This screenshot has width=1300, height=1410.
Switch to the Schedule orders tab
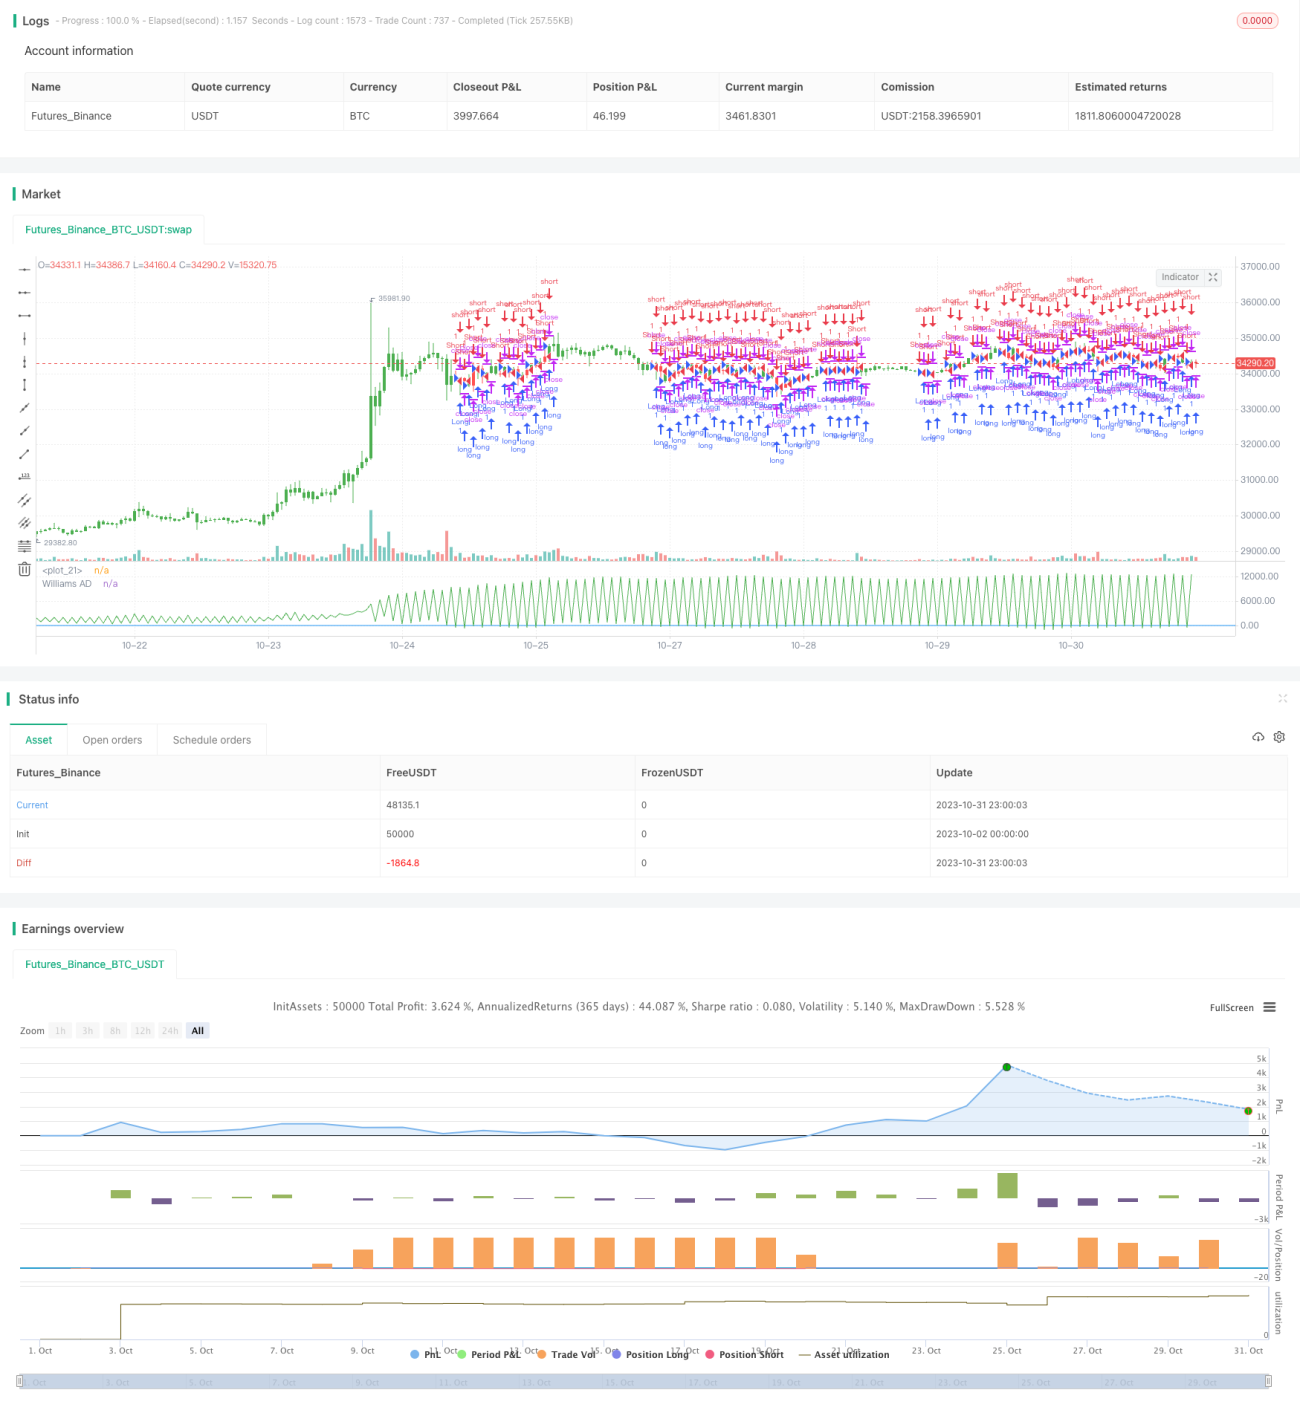(212, 740)
